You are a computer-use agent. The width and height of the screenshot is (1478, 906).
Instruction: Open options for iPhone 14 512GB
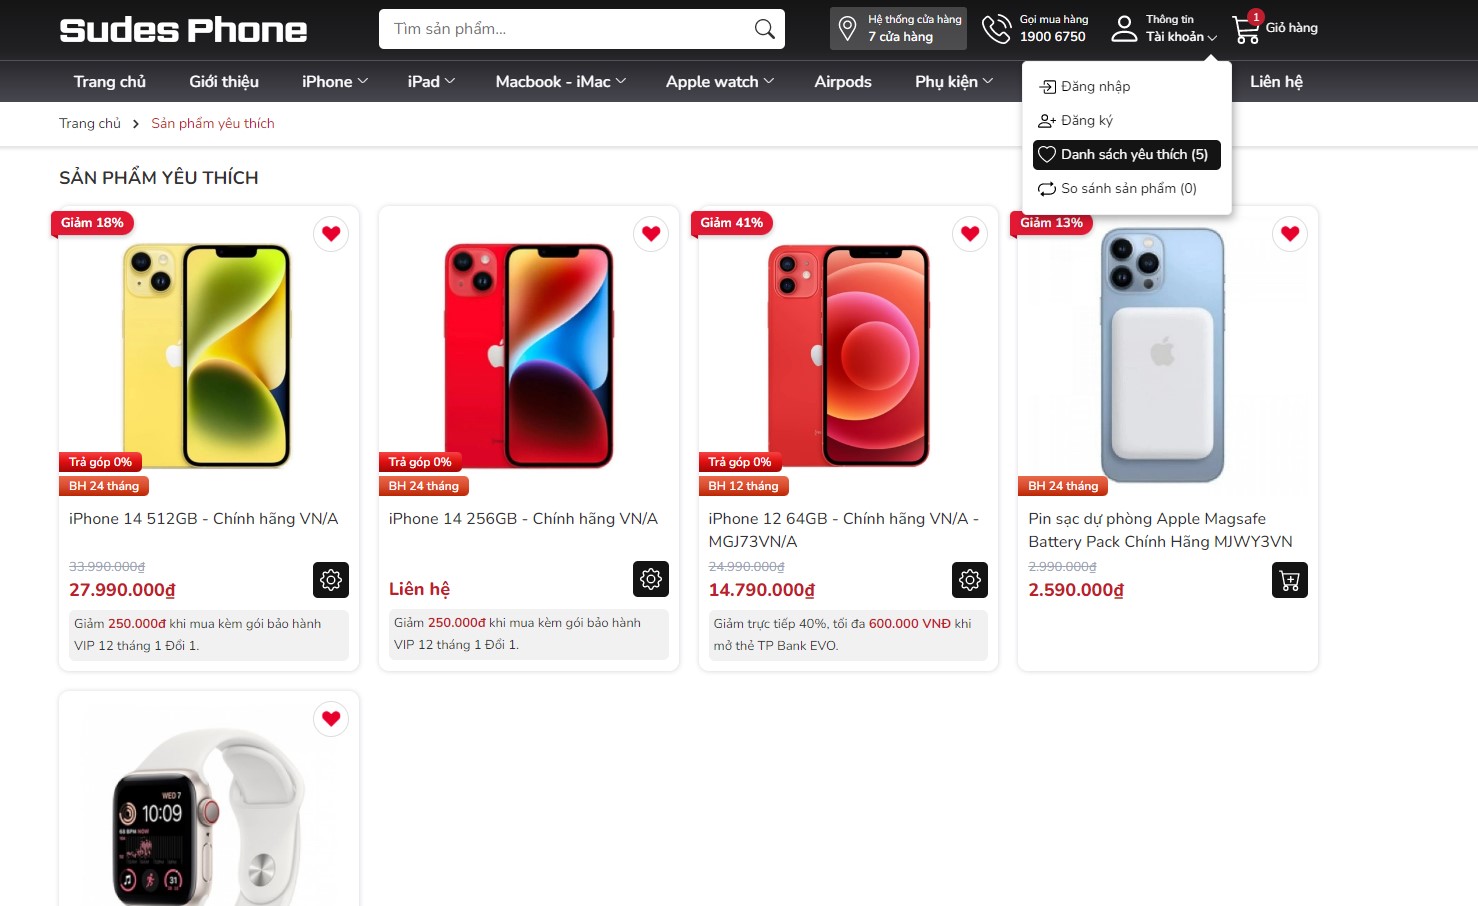pyautogui.click(x=331, y=579)
